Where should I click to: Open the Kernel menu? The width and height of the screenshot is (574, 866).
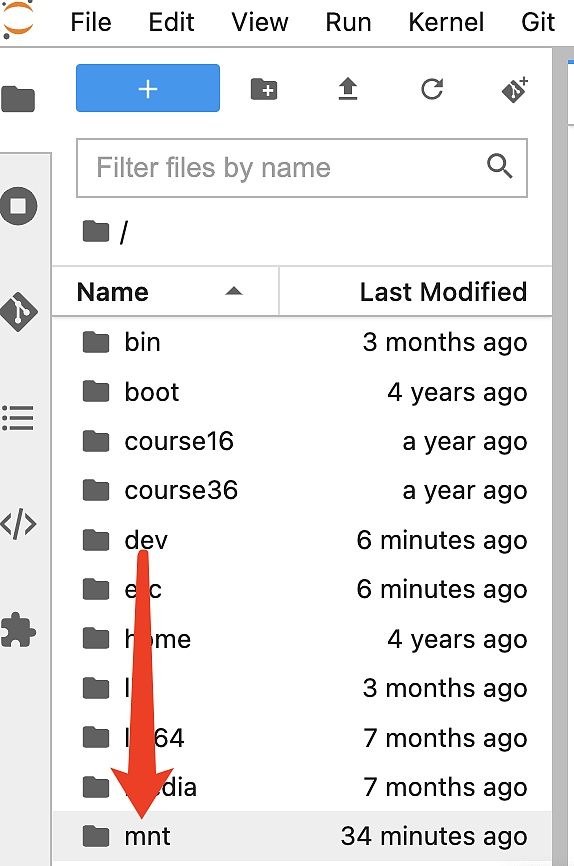[x=446, y=23]
